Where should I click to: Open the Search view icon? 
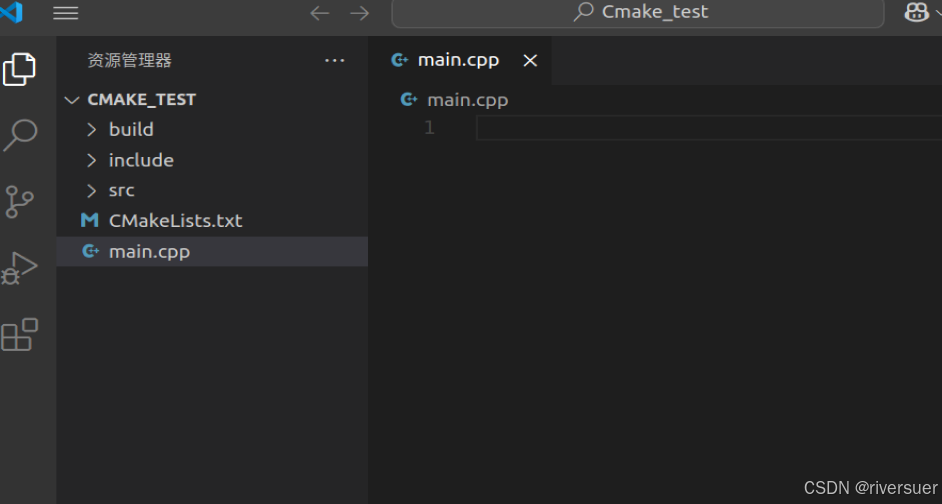20,134
